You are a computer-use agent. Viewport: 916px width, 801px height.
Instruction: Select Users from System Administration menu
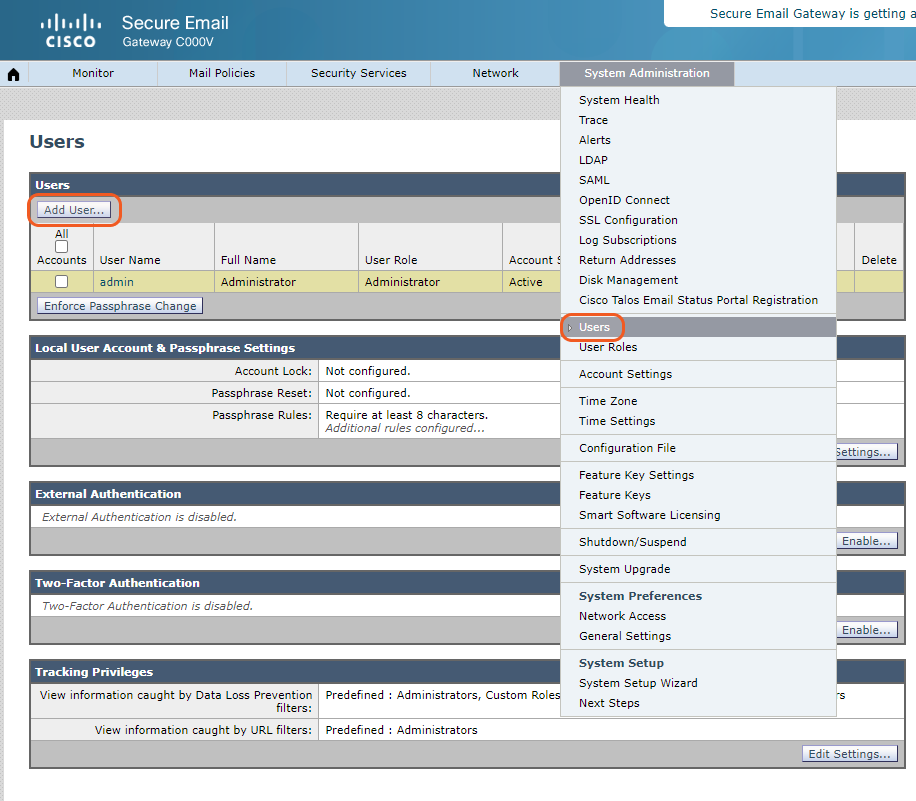pos(594,327)
